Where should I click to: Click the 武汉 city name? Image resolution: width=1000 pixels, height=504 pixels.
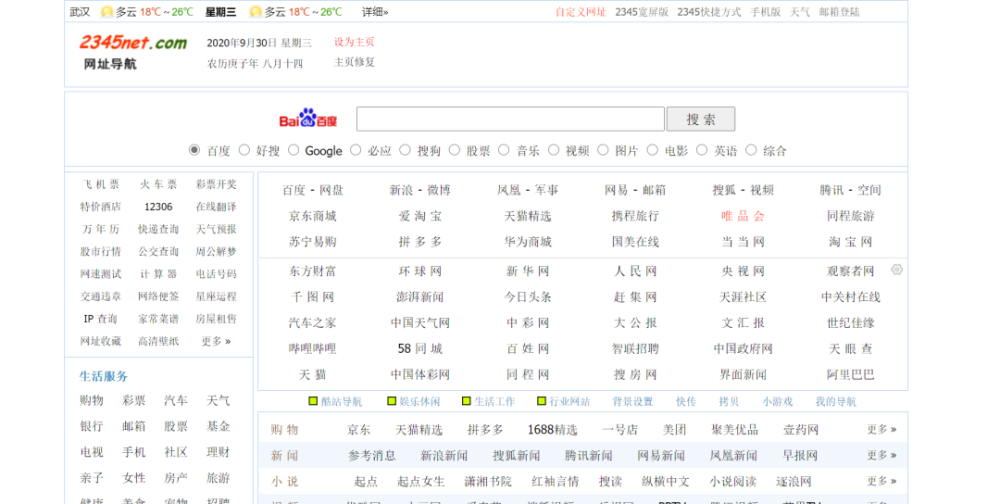click(80, 12)
